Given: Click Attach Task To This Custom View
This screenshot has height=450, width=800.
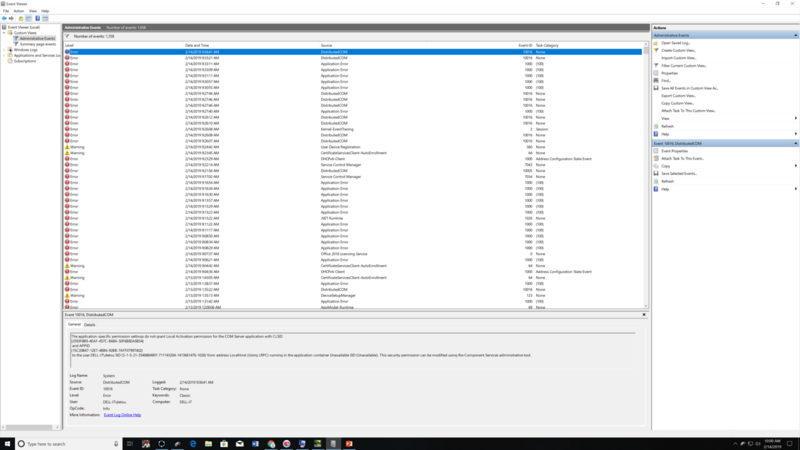Looking at the screenshot, I should (x=688, y=111).
